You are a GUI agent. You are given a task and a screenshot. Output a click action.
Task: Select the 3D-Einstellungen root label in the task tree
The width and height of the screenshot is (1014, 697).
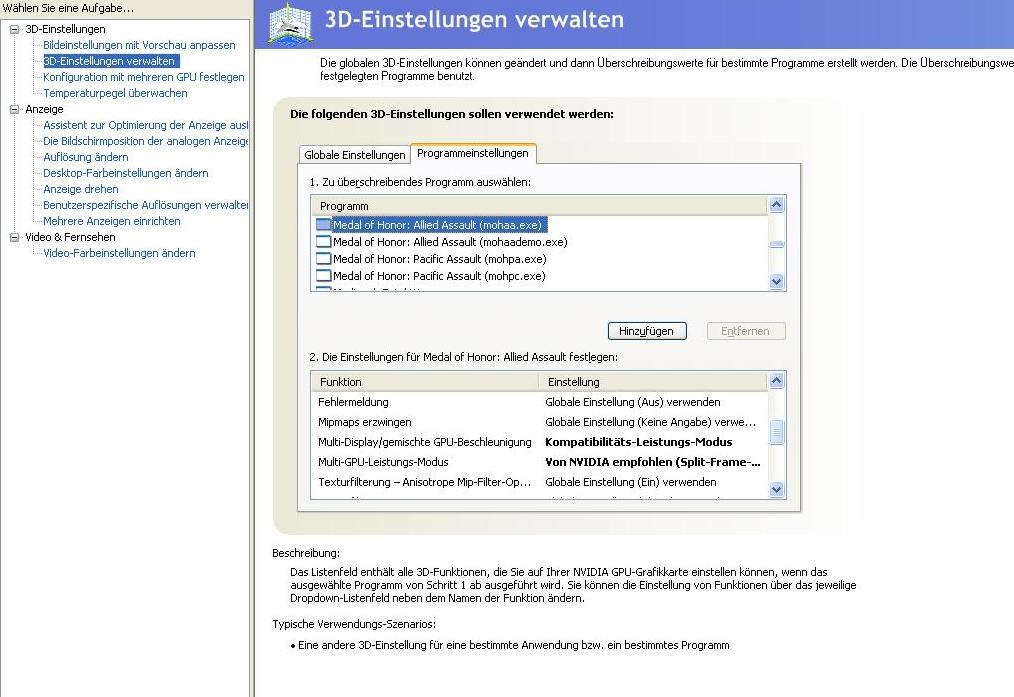pos(65,29)
